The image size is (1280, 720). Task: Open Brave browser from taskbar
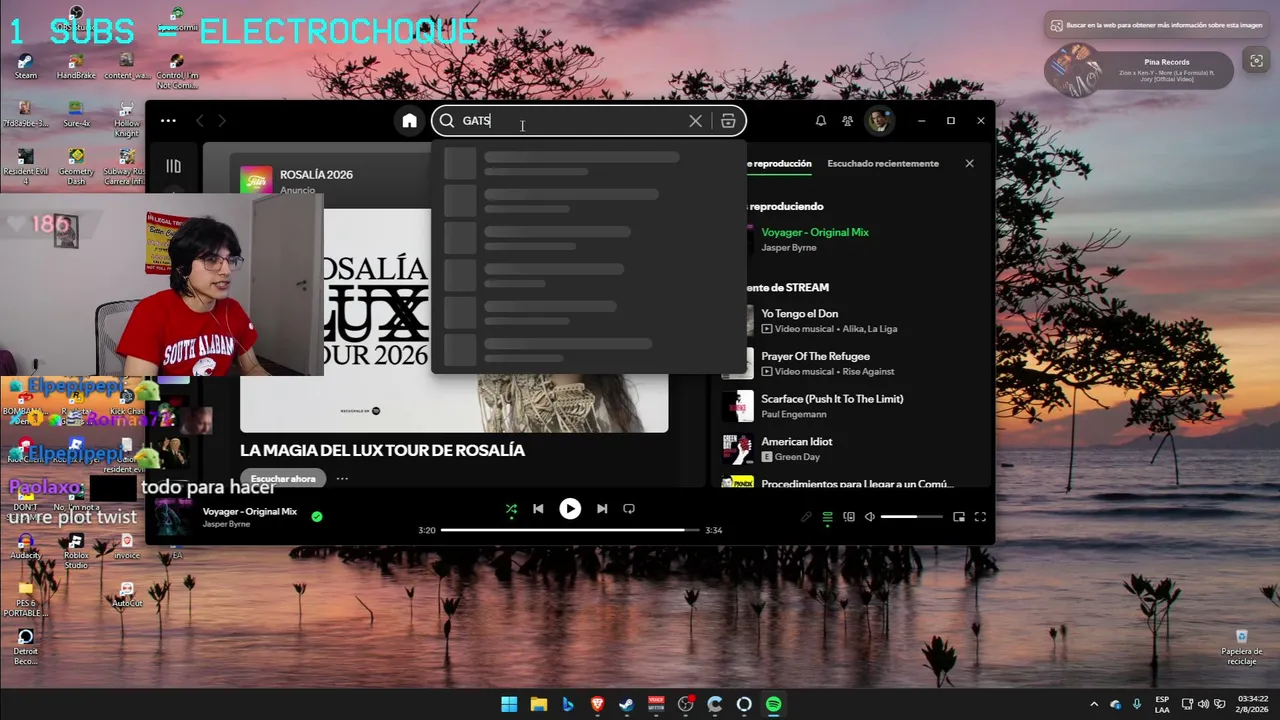coord(597,704)
